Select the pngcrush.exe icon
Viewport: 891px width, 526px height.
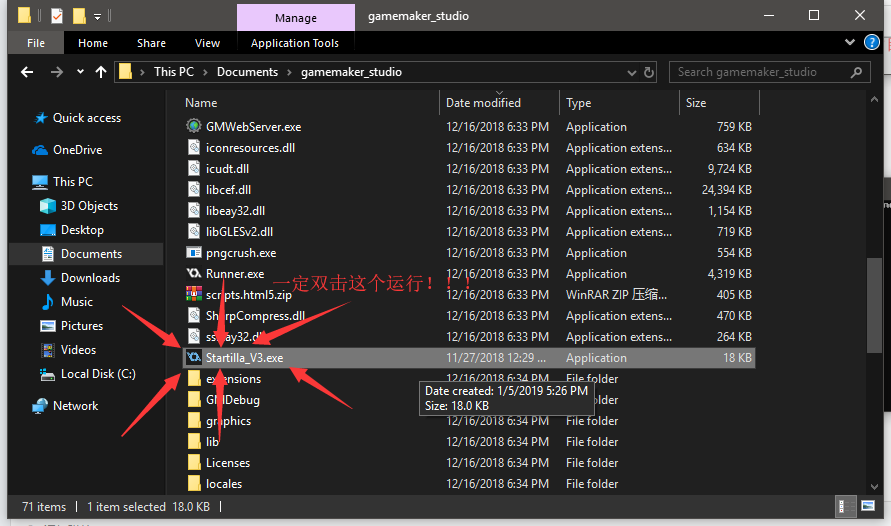point(194,253)
